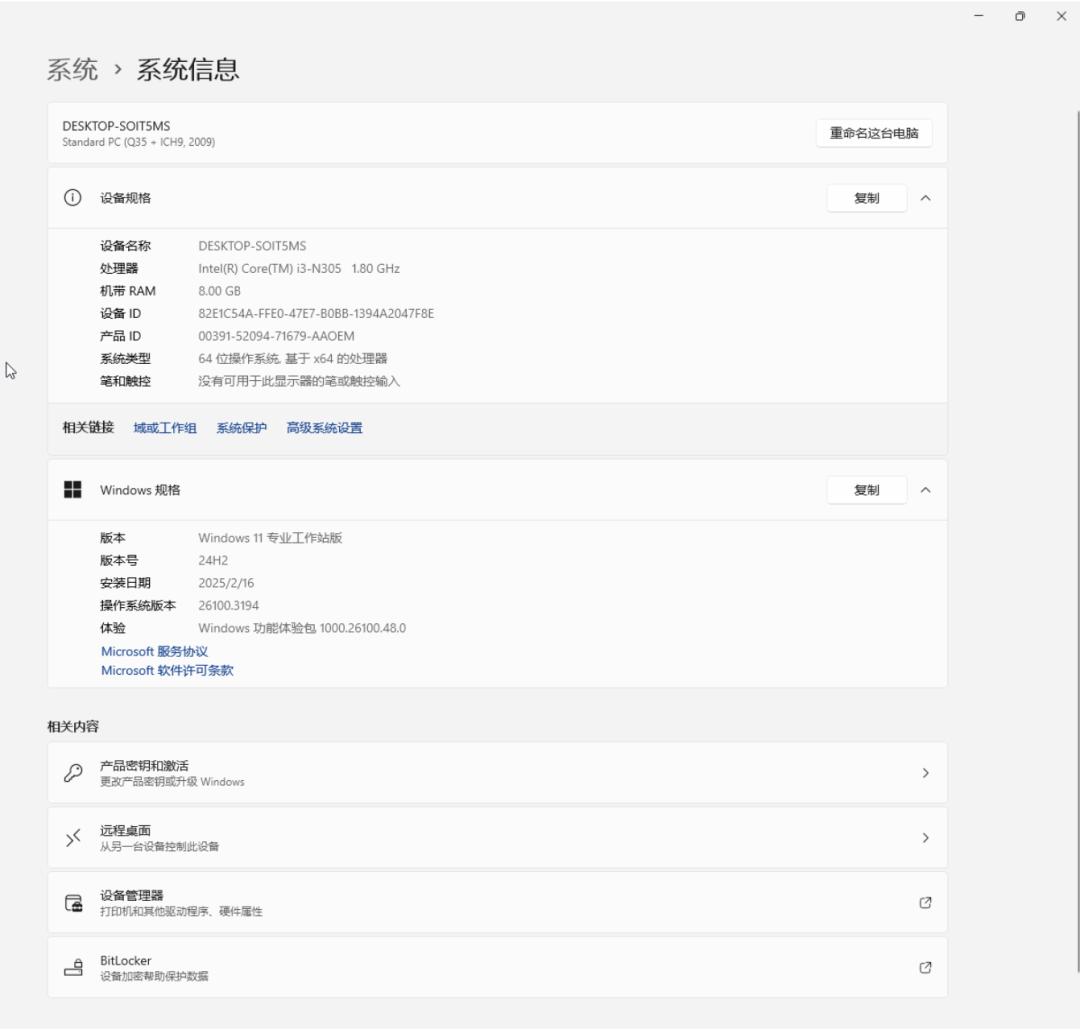Click the 设备 ID label

121,313
